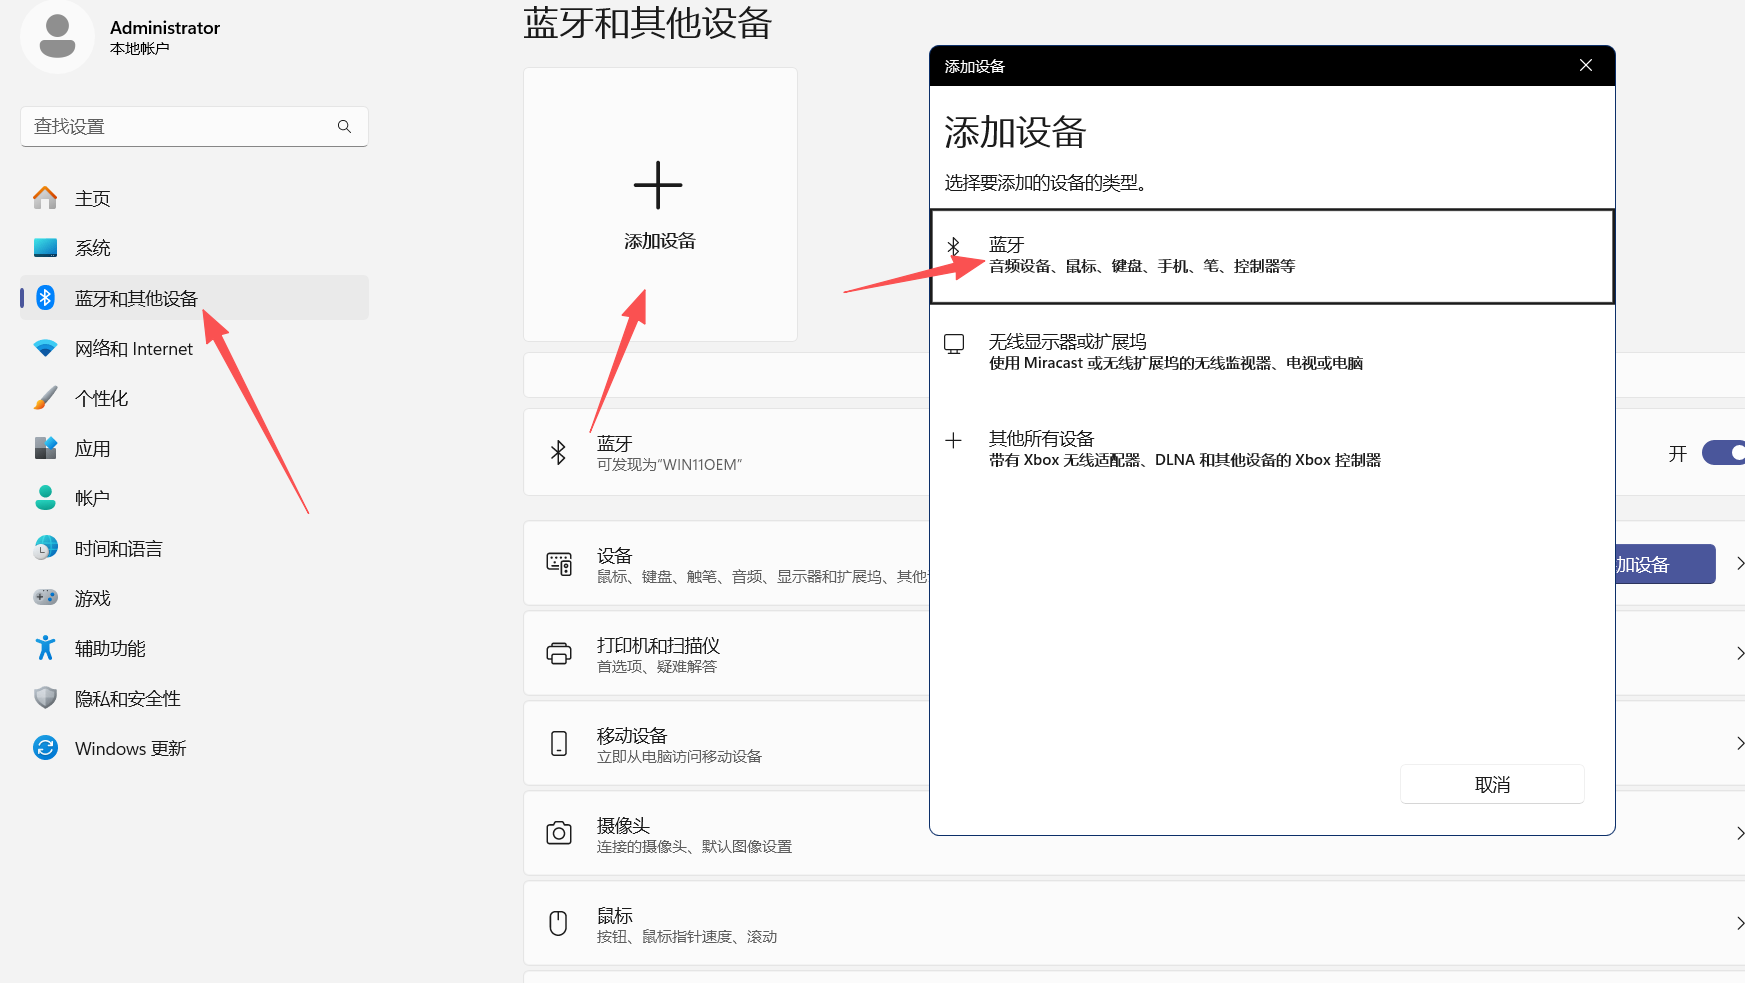
Task: Open 游戏 settings from sidebar
Action: (92, 597)
